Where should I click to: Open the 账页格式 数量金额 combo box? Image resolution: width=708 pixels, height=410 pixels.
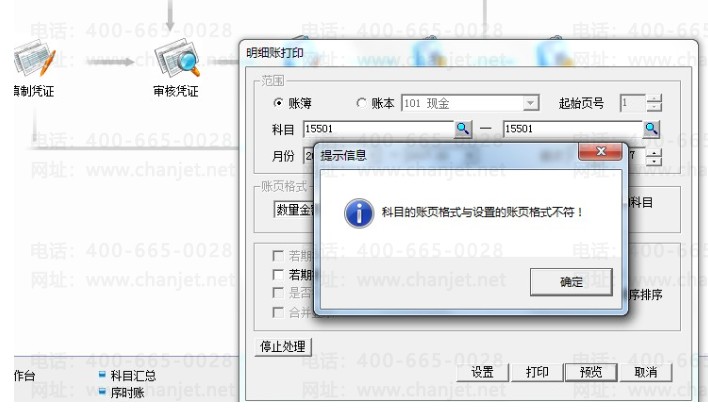pos(295,210)
